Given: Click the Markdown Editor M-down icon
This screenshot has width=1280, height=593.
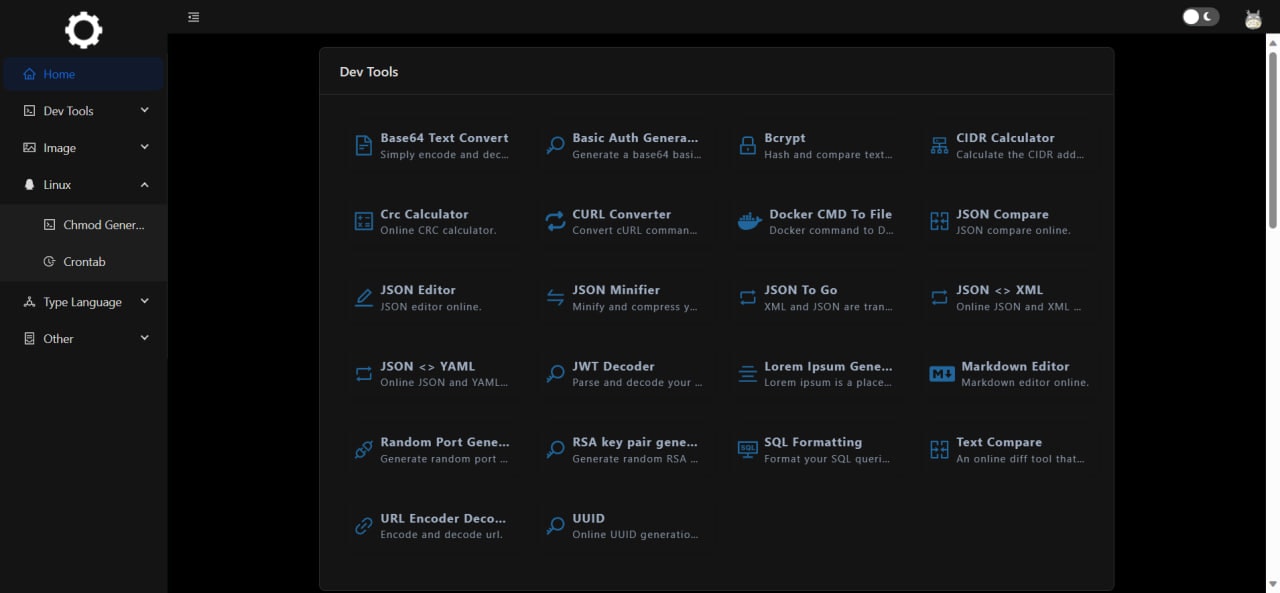Looking at the screenshot, I should click(x=940, y=373).
